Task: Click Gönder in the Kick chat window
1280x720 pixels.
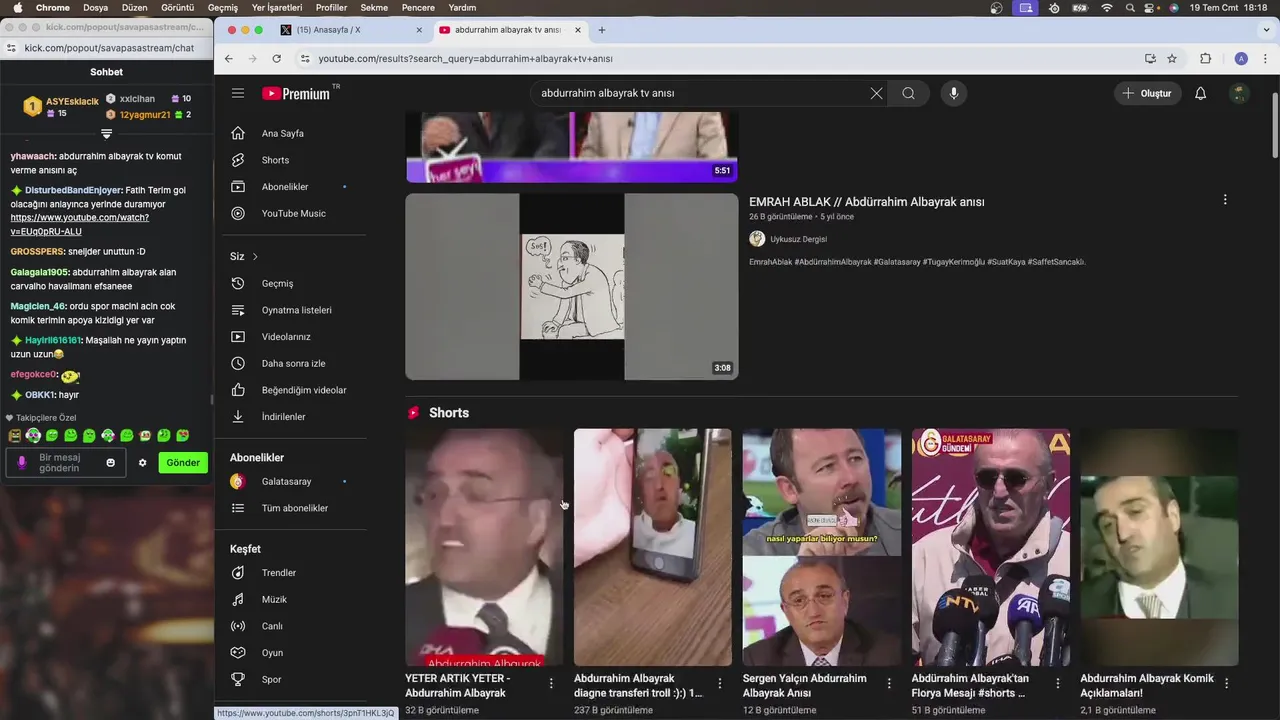Action: click(183, 463)
